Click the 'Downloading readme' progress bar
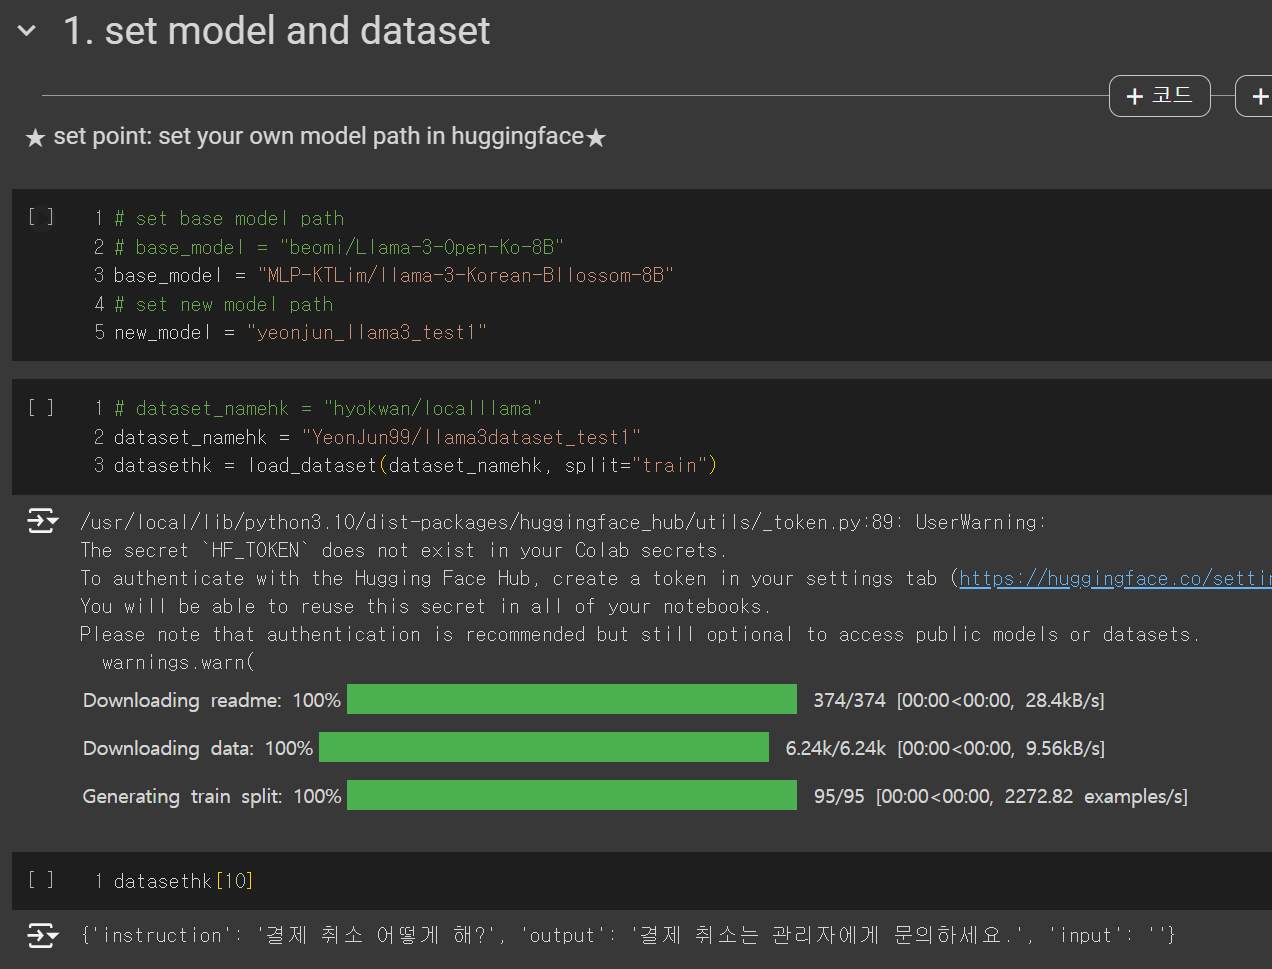Viewport: 1272px width, 969px height. click(x=572, y=699)
